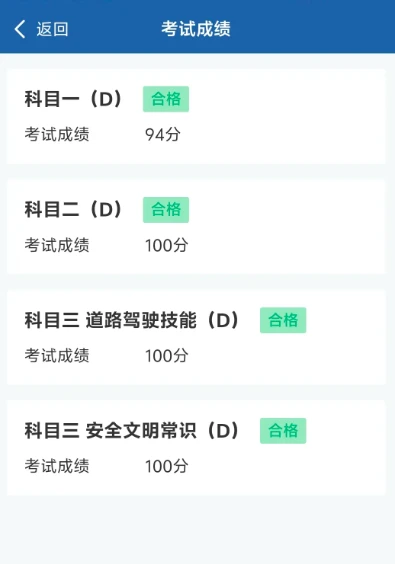Click empty area below the last card
This screenshot has width=395, height=564.
pos(198,531)
